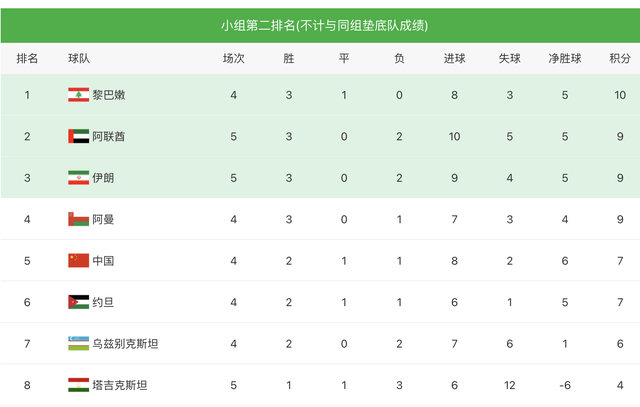Image resolution: width=640 pixels, height=407 pixels.
Task: Open the 中国 team name link
Action: (x=103, y=261)
